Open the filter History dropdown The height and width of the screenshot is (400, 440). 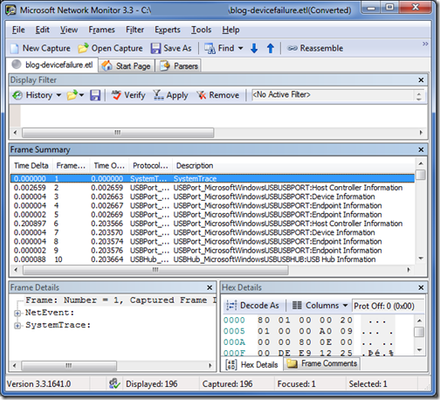click(37, 95)
